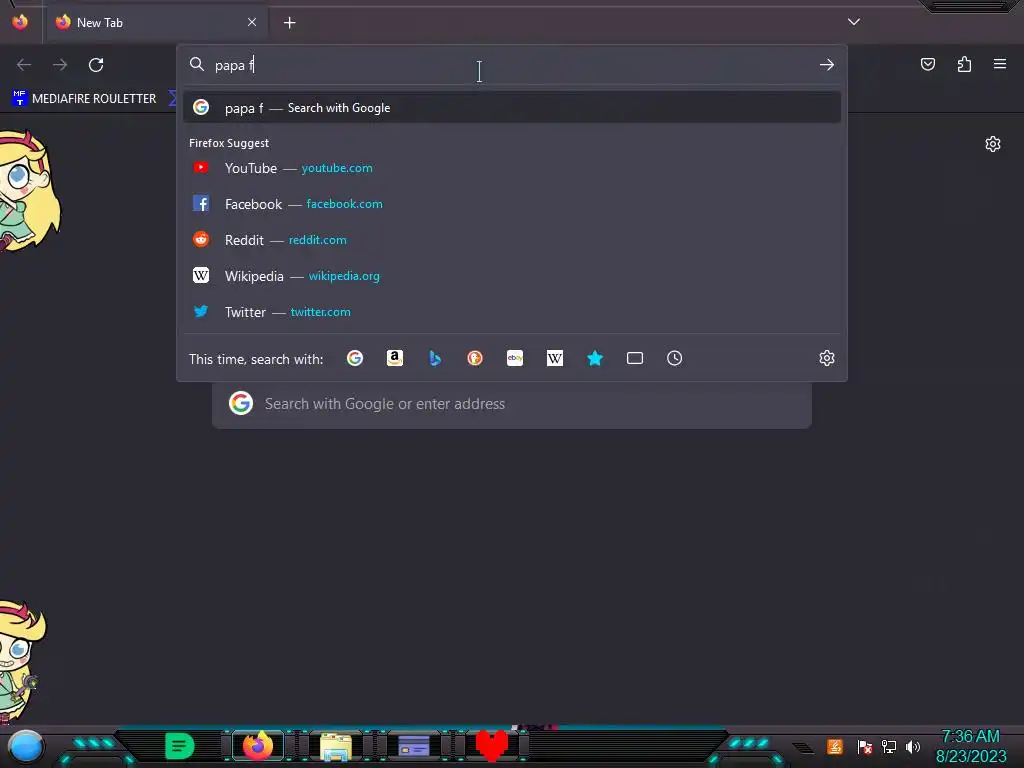Search history with the clock icon
Image resolution: width=1024 pixels, height=768 pixels.
[x=675, y=358]
